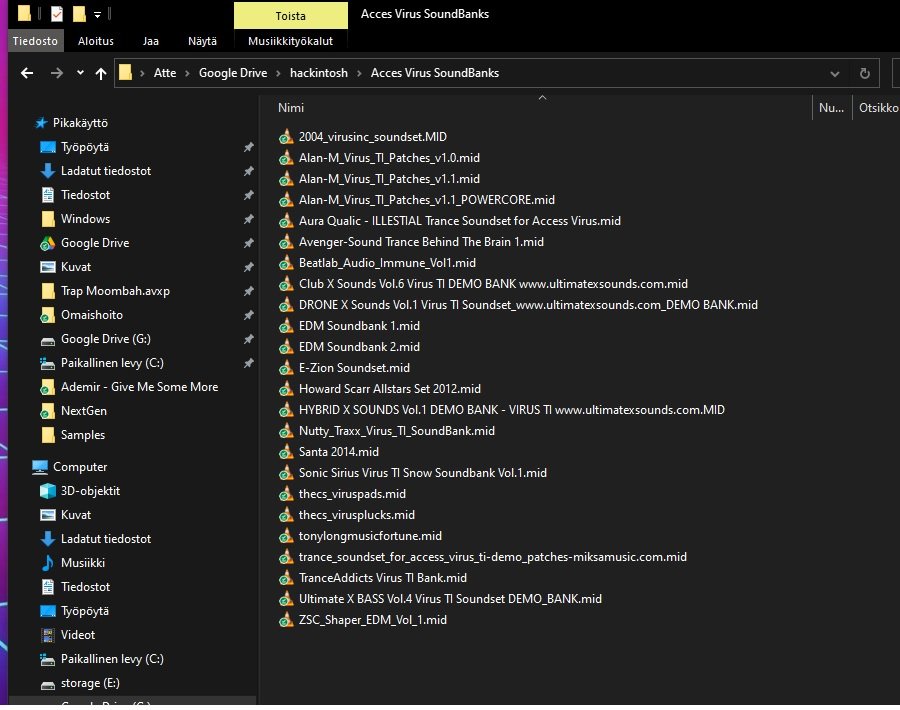900x710 pixels.
Task: Select Aura Qualic ILLESTIAL Trance Soundset file
Action: coord(459,221)
